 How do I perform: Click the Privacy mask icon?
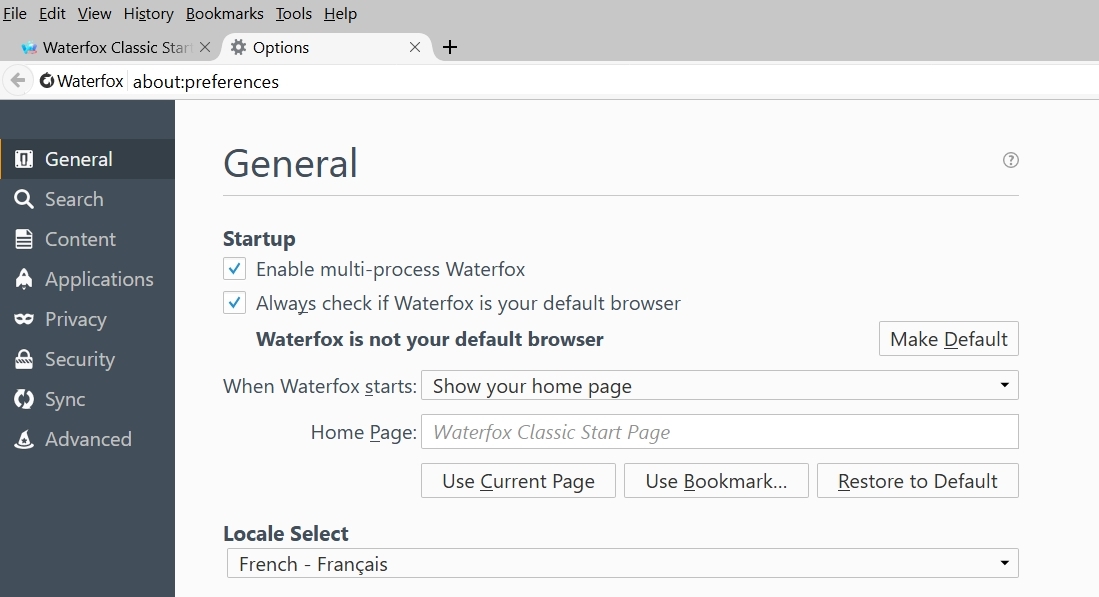(x=24, y=319)
